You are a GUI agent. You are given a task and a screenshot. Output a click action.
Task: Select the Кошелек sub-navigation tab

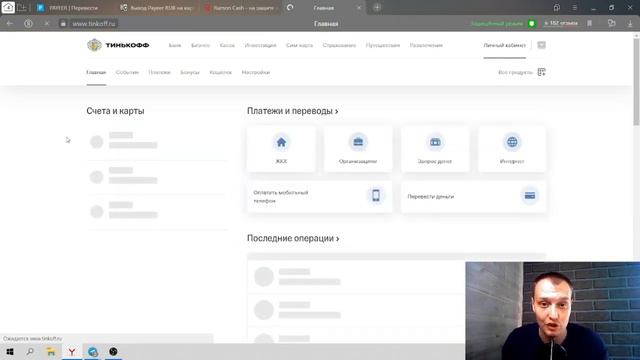220,72
